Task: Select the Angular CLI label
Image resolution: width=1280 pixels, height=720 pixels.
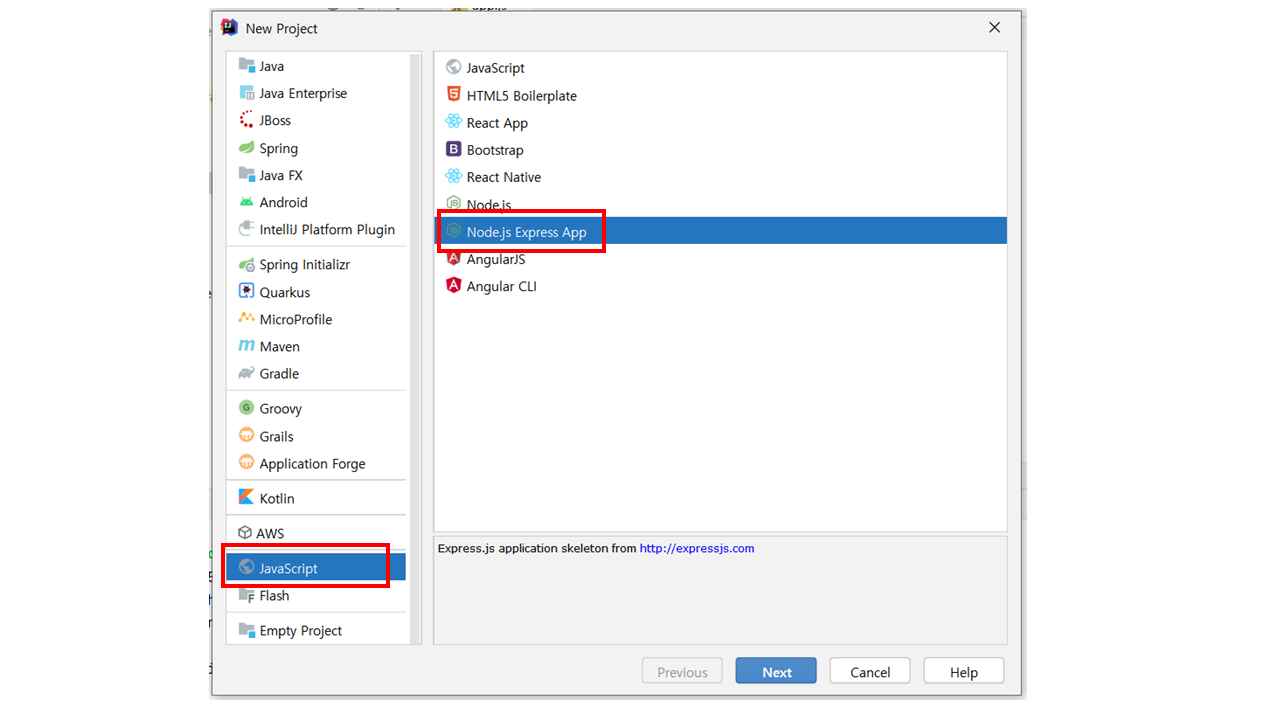Action: (x=502, y=286)
